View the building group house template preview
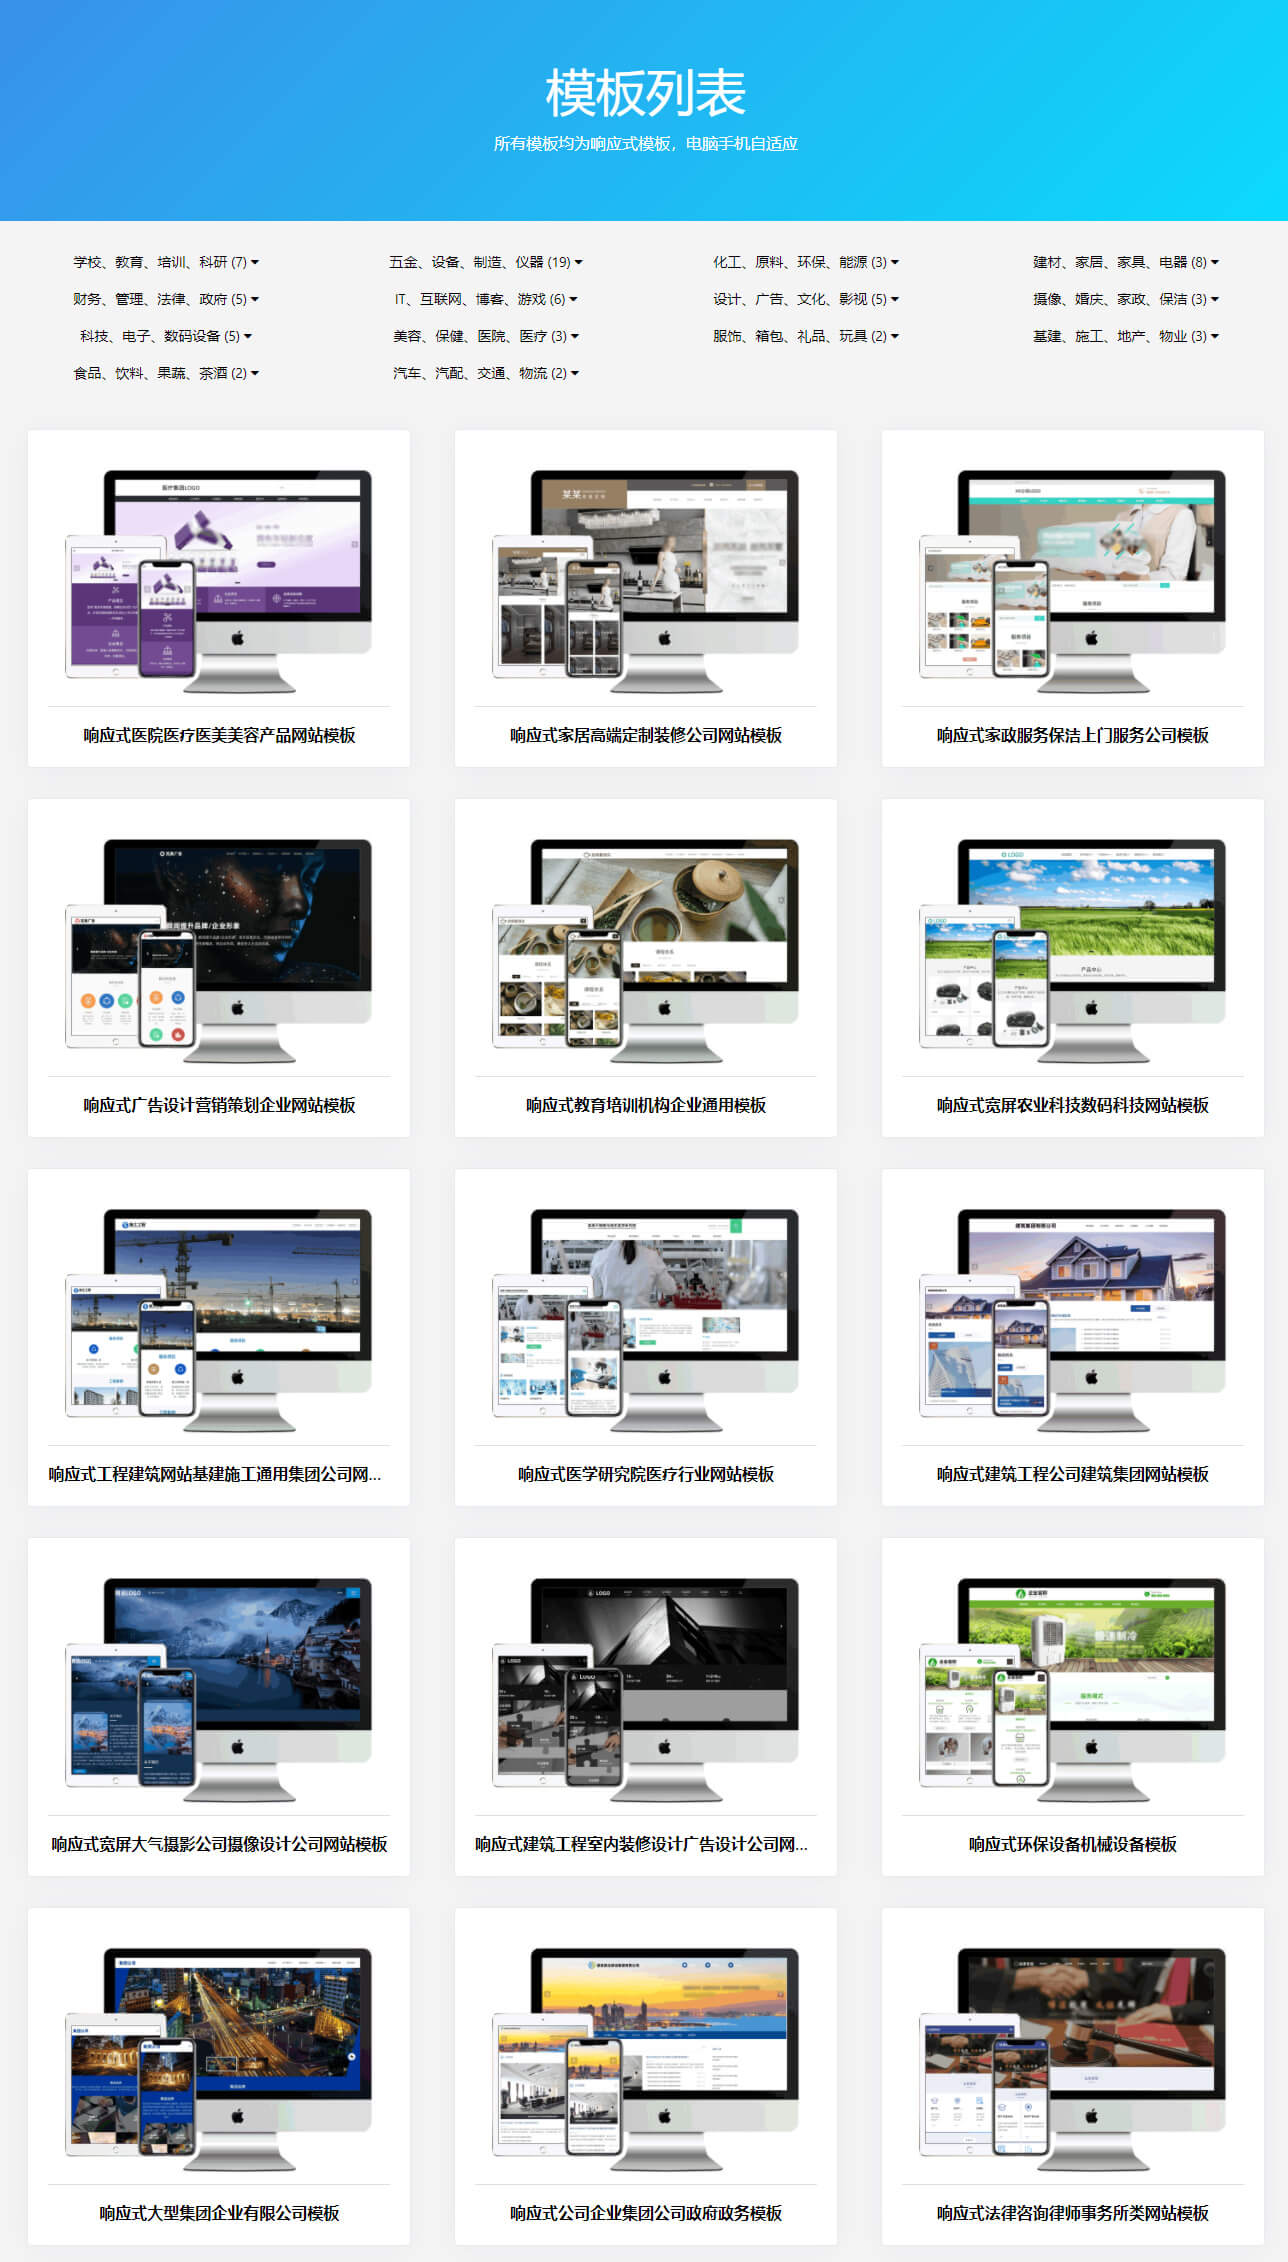The height and width of the screenshot is (2262, 1288). 1073,1319
